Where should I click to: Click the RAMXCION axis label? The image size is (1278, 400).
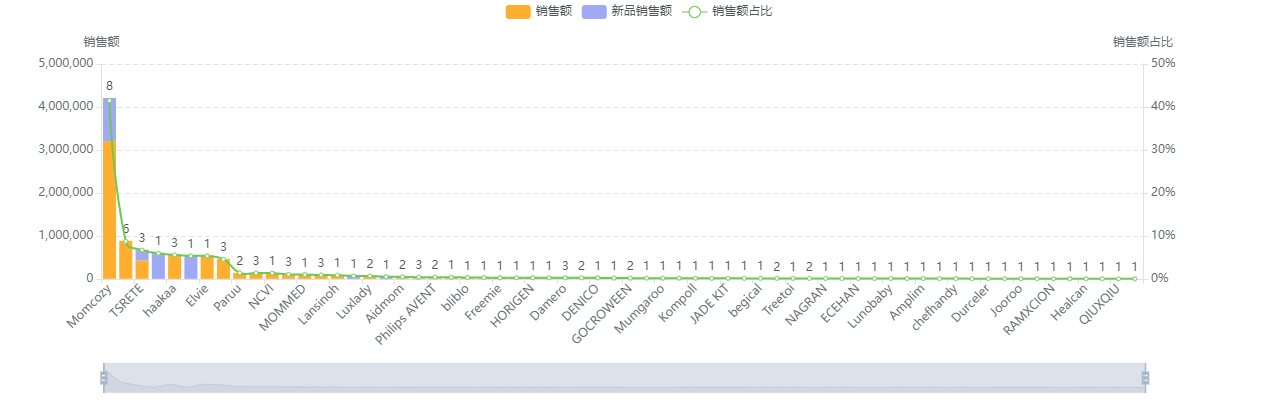coord(1028,311)
